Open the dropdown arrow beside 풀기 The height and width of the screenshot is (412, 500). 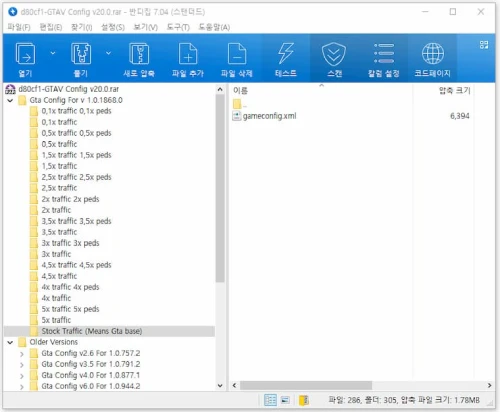pos(108,53)
